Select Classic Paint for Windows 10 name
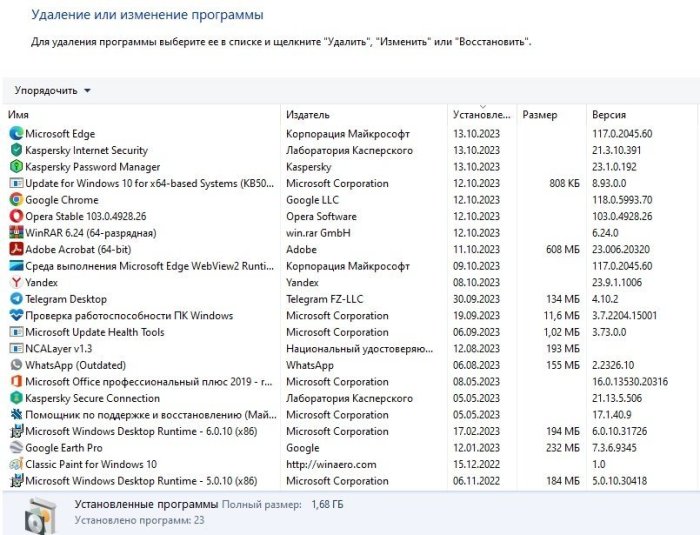The height and width of the screenshot is (535, 700). (91, 464)
